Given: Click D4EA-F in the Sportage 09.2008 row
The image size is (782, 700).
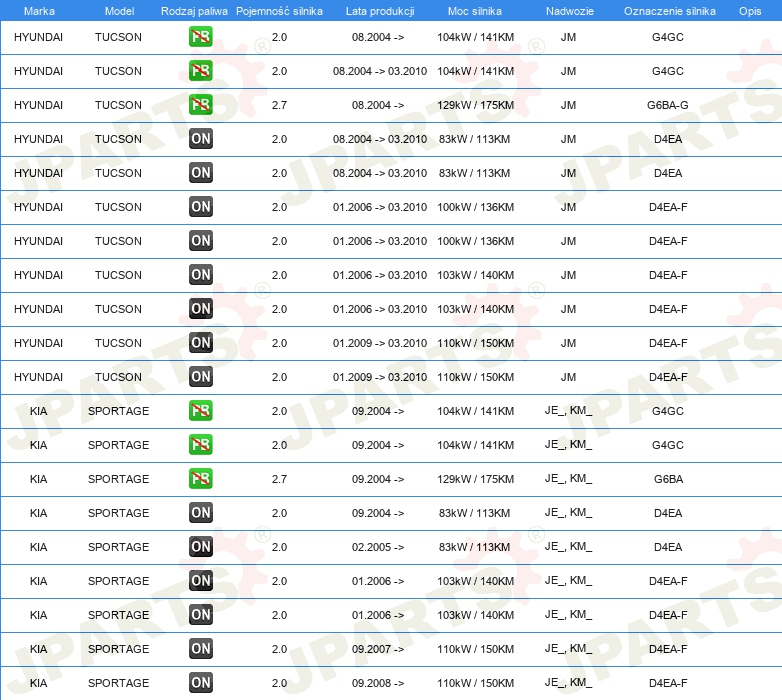Looking at the screenshot, I should pyautogui.click(x=668, y=683).
